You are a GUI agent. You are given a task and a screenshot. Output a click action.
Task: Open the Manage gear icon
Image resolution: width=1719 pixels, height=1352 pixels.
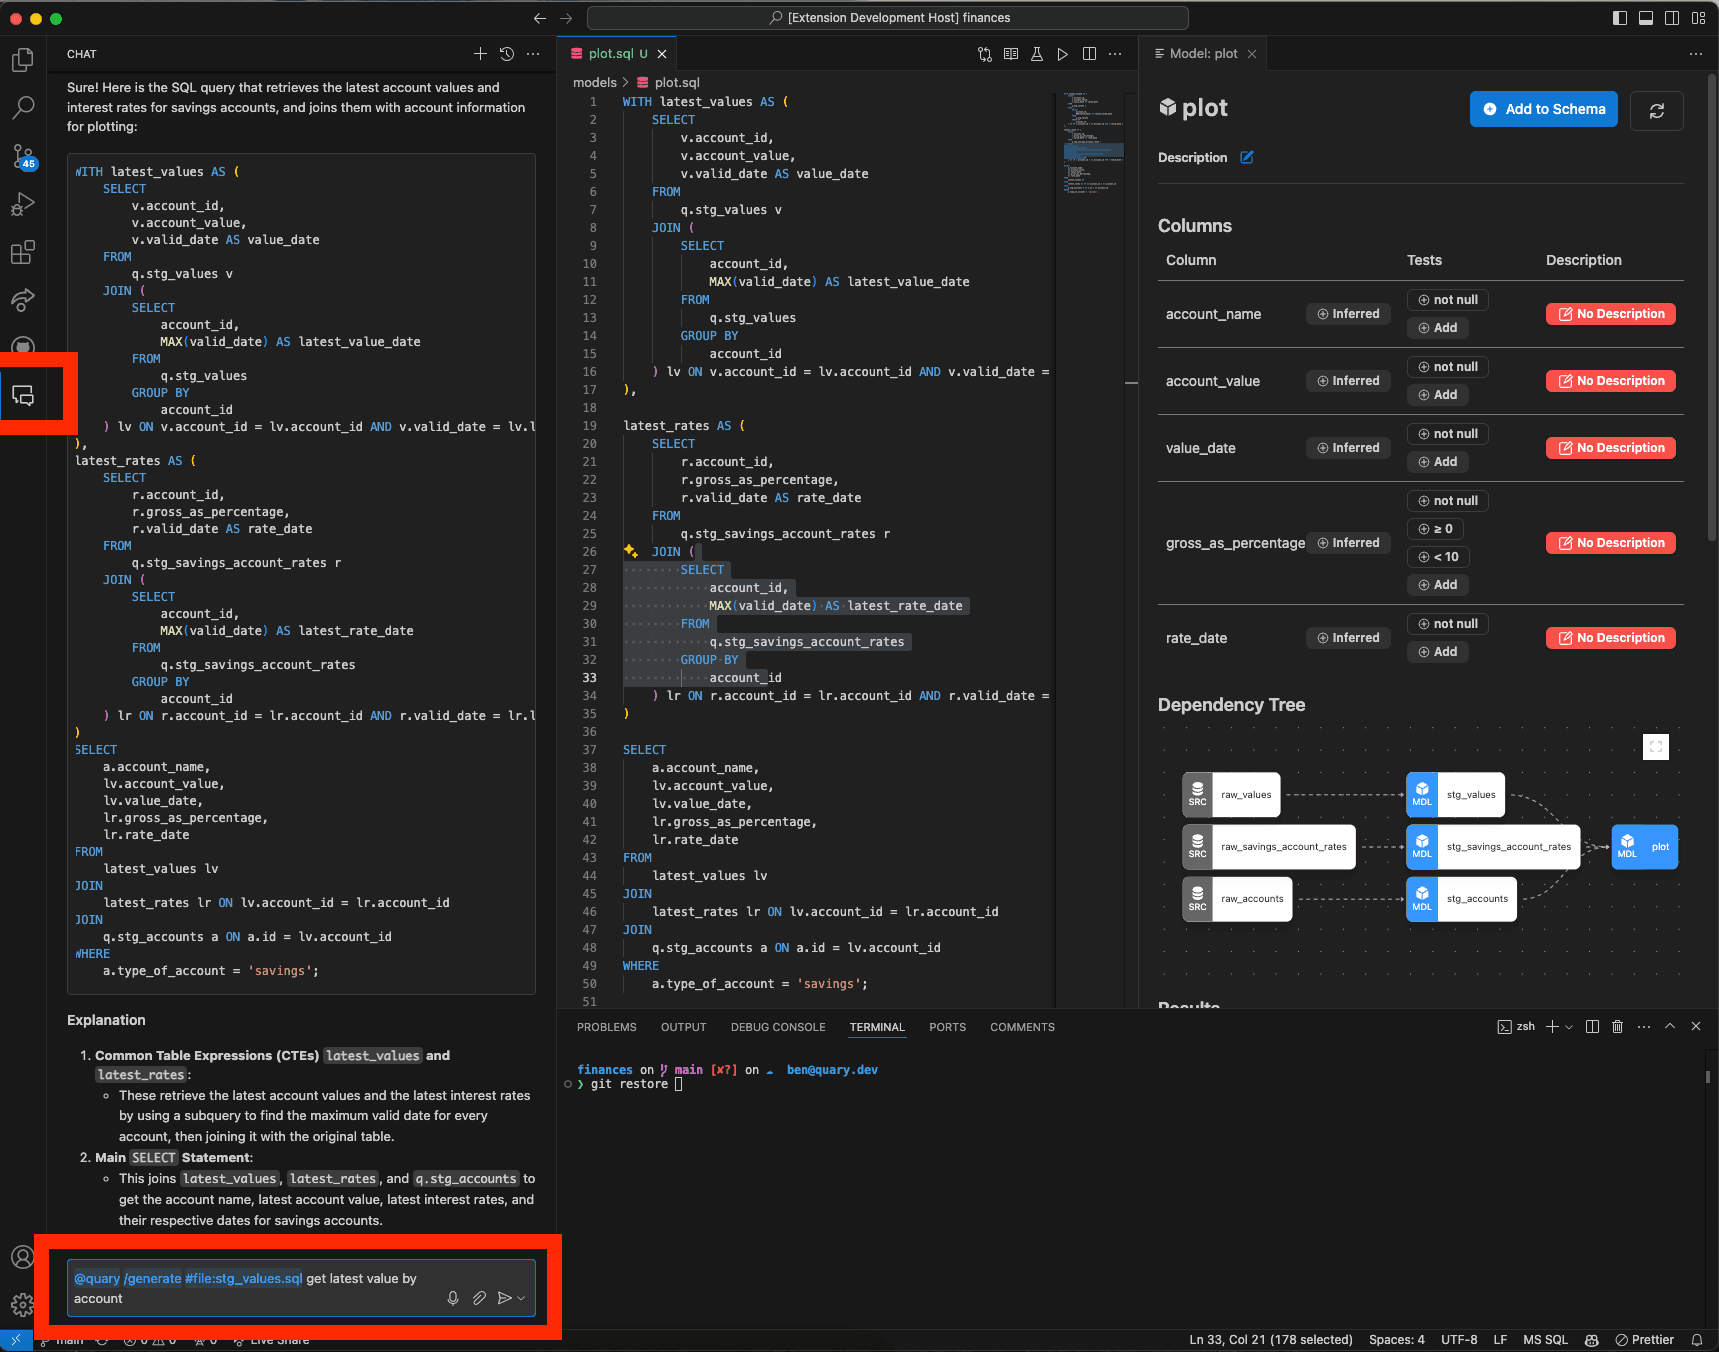(22, 1304)
